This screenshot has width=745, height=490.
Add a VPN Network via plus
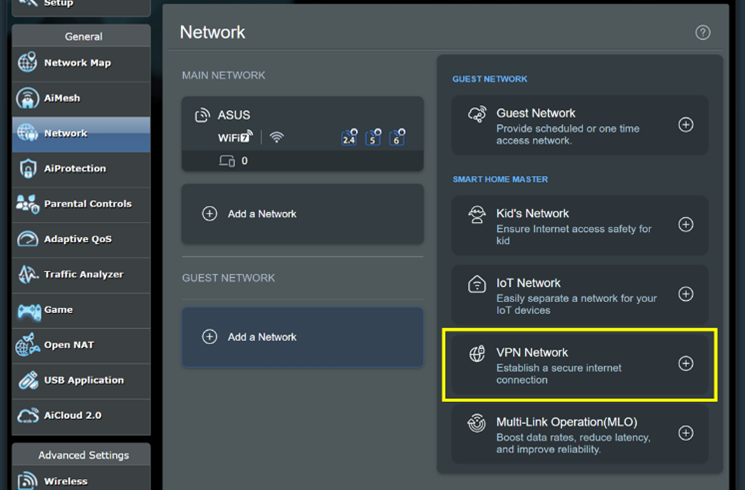point(686,364)
